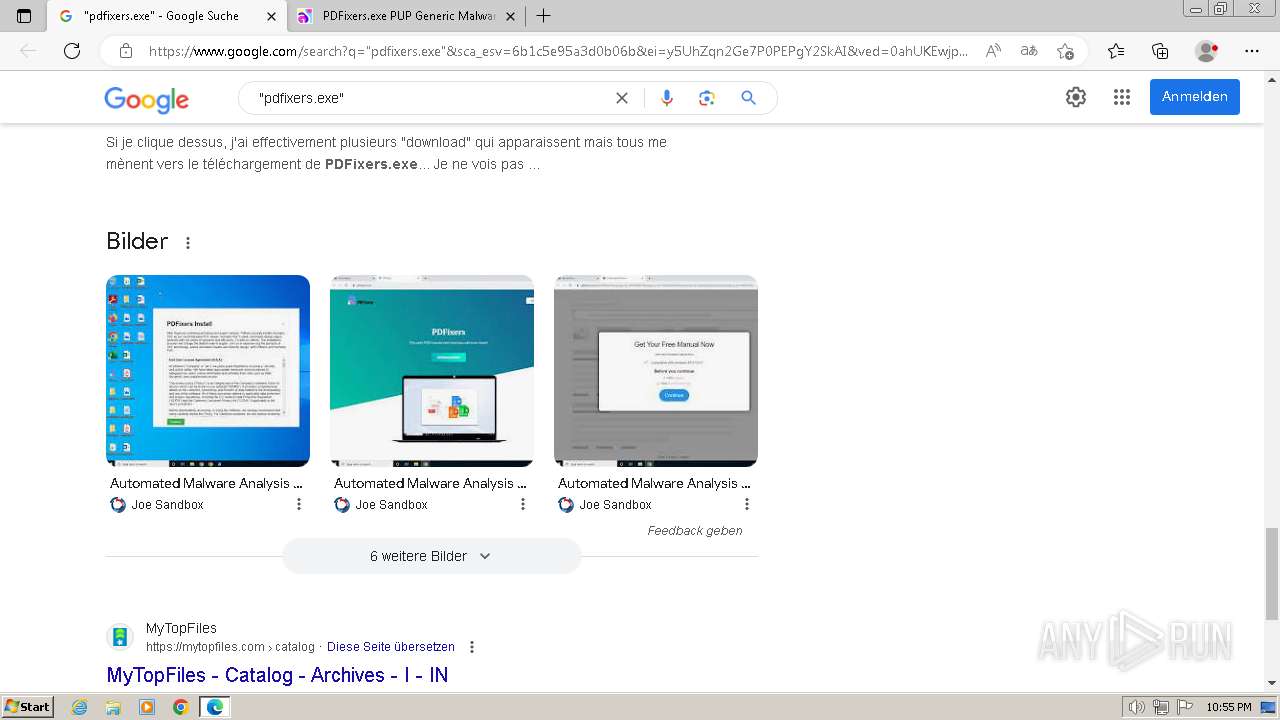1280x720 pixels.
Task: Click Feedback geben link
Action: click(x=695, y=531)
